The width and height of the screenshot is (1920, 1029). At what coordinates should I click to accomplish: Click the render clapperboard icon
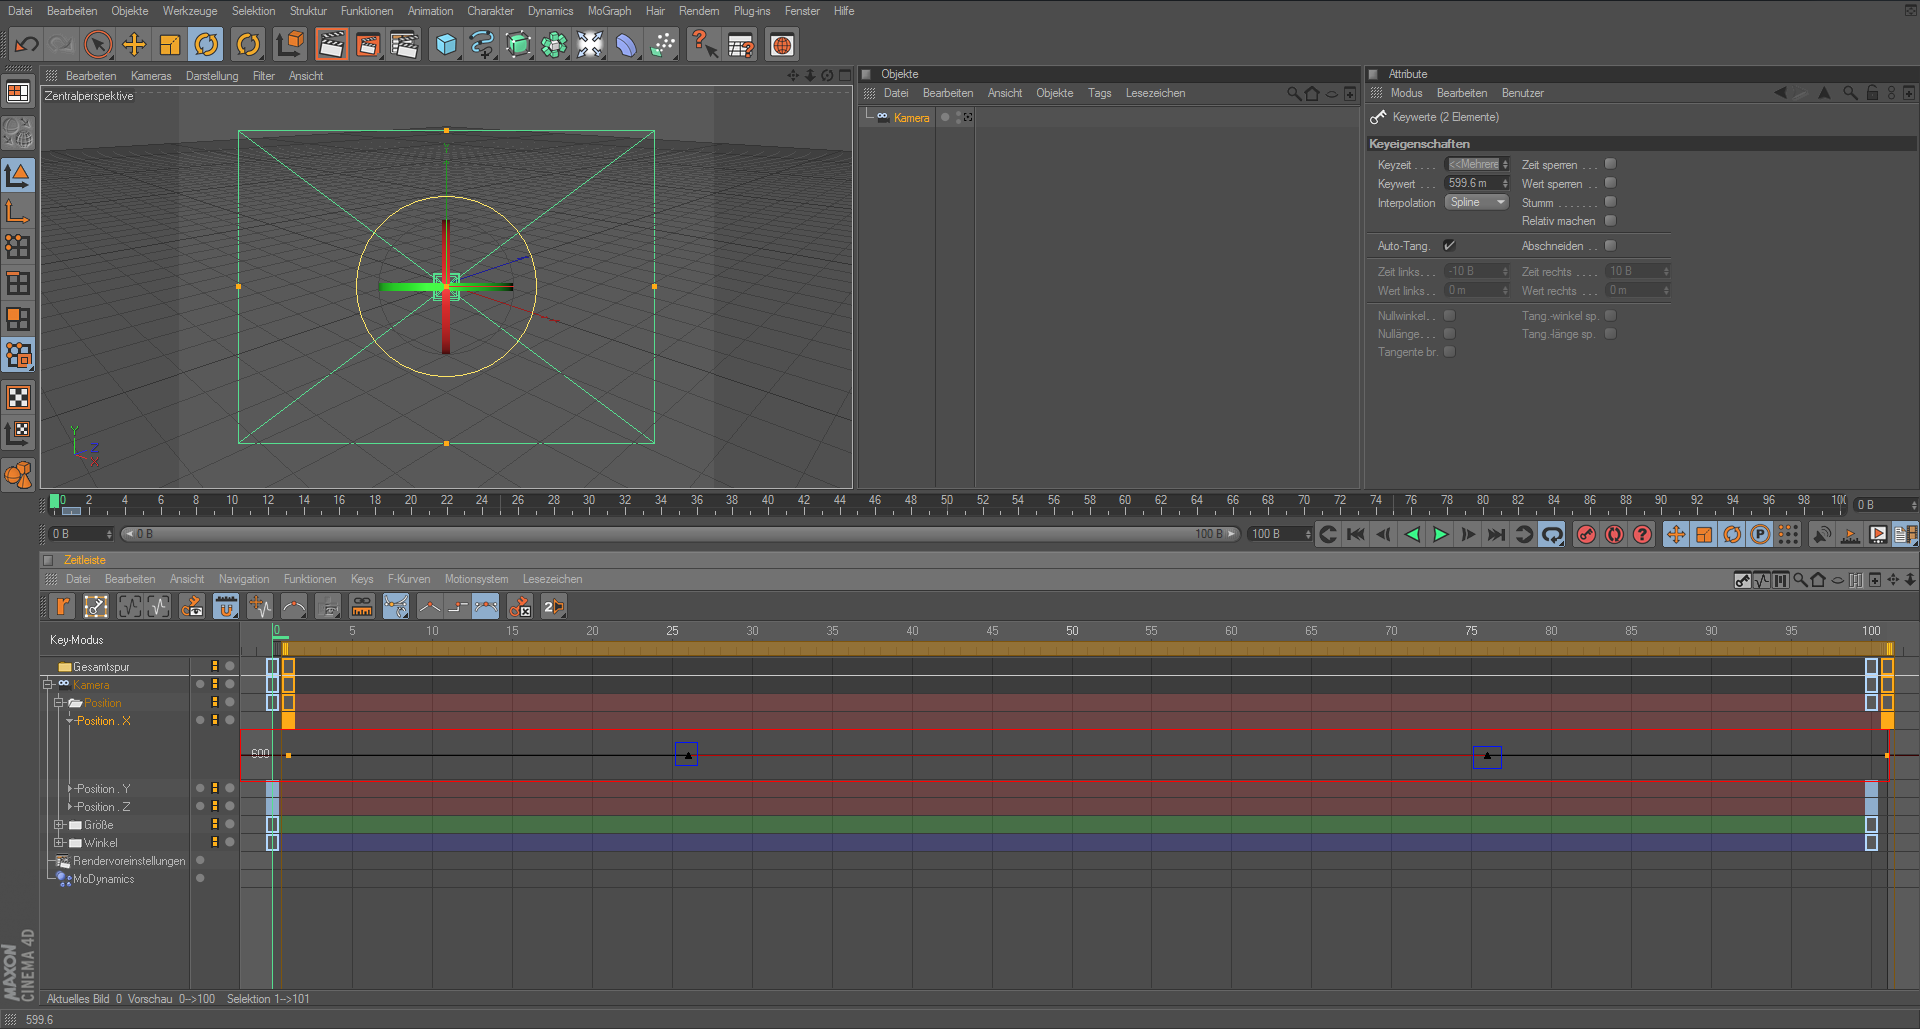coord(331,44)
